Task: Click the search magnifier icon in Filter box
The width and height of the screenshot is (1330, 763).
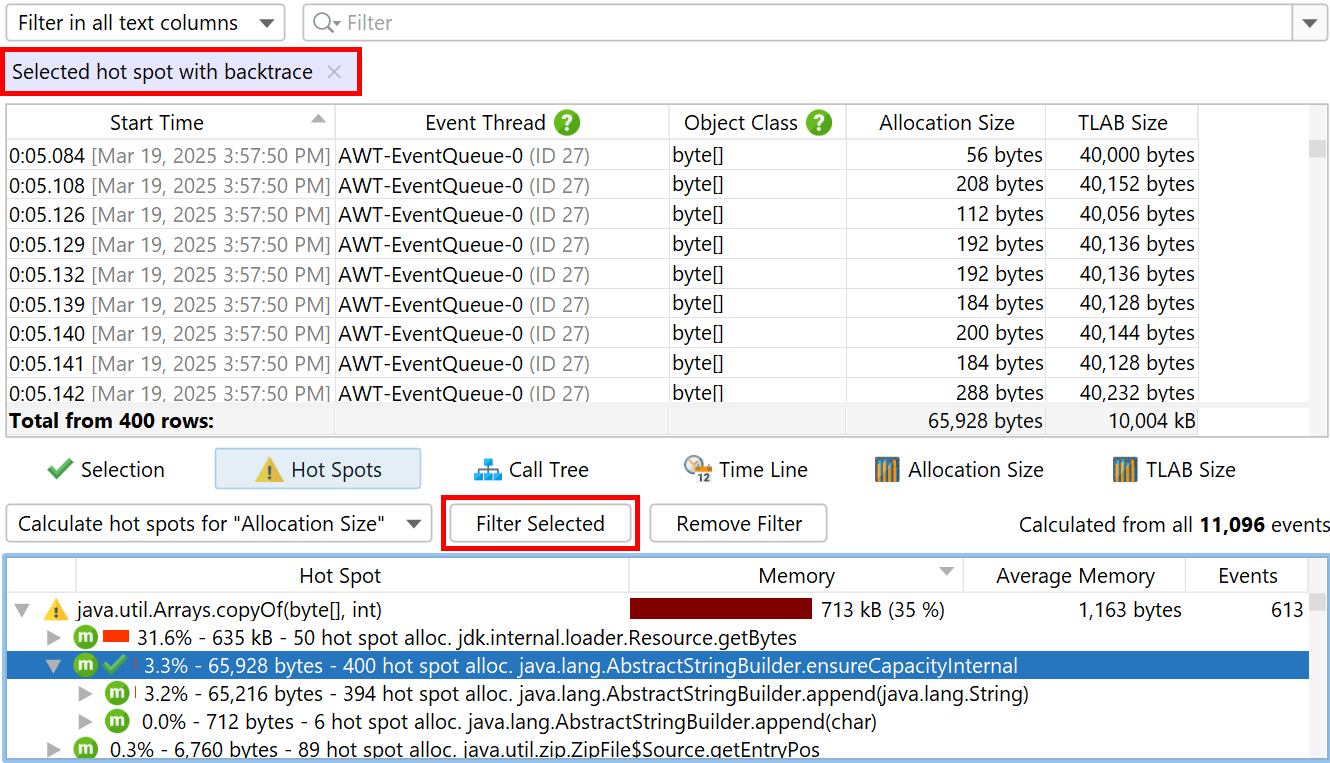Action: pos(324,23)
